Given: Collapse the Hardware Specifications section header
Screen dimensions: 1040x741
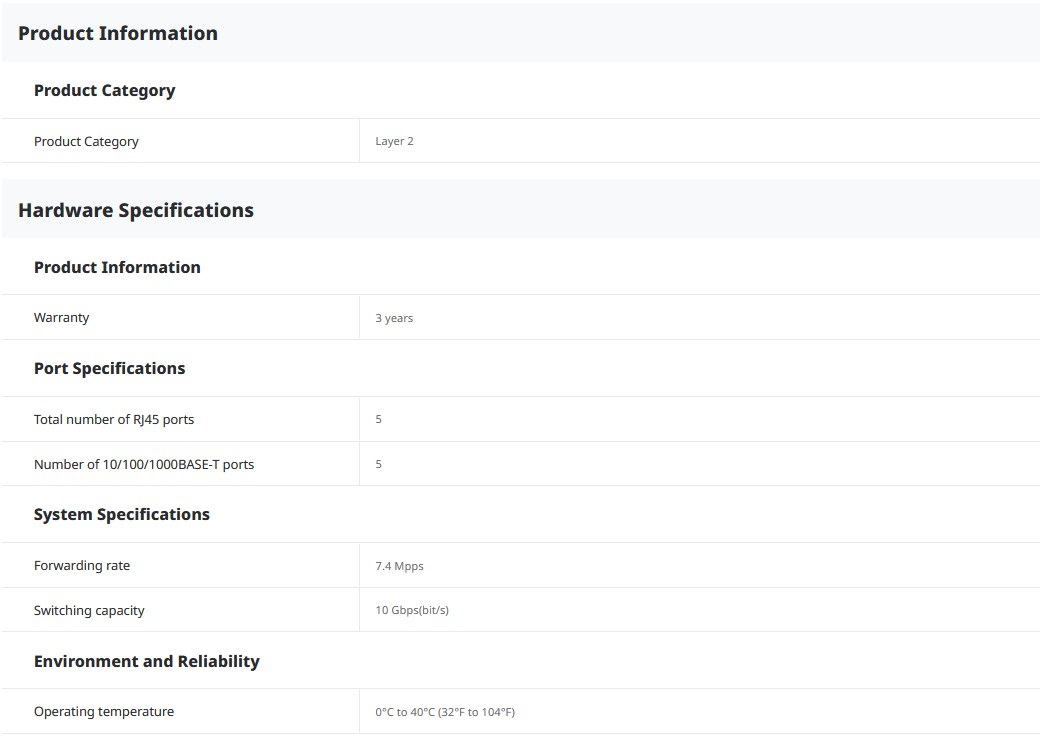Looking at the screenshot, I should [x=136, y=210].
